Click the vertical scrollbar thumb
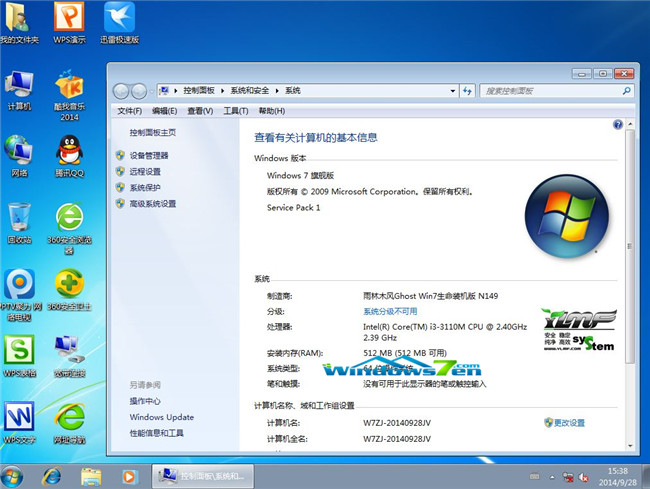 (x=630, y=246)
